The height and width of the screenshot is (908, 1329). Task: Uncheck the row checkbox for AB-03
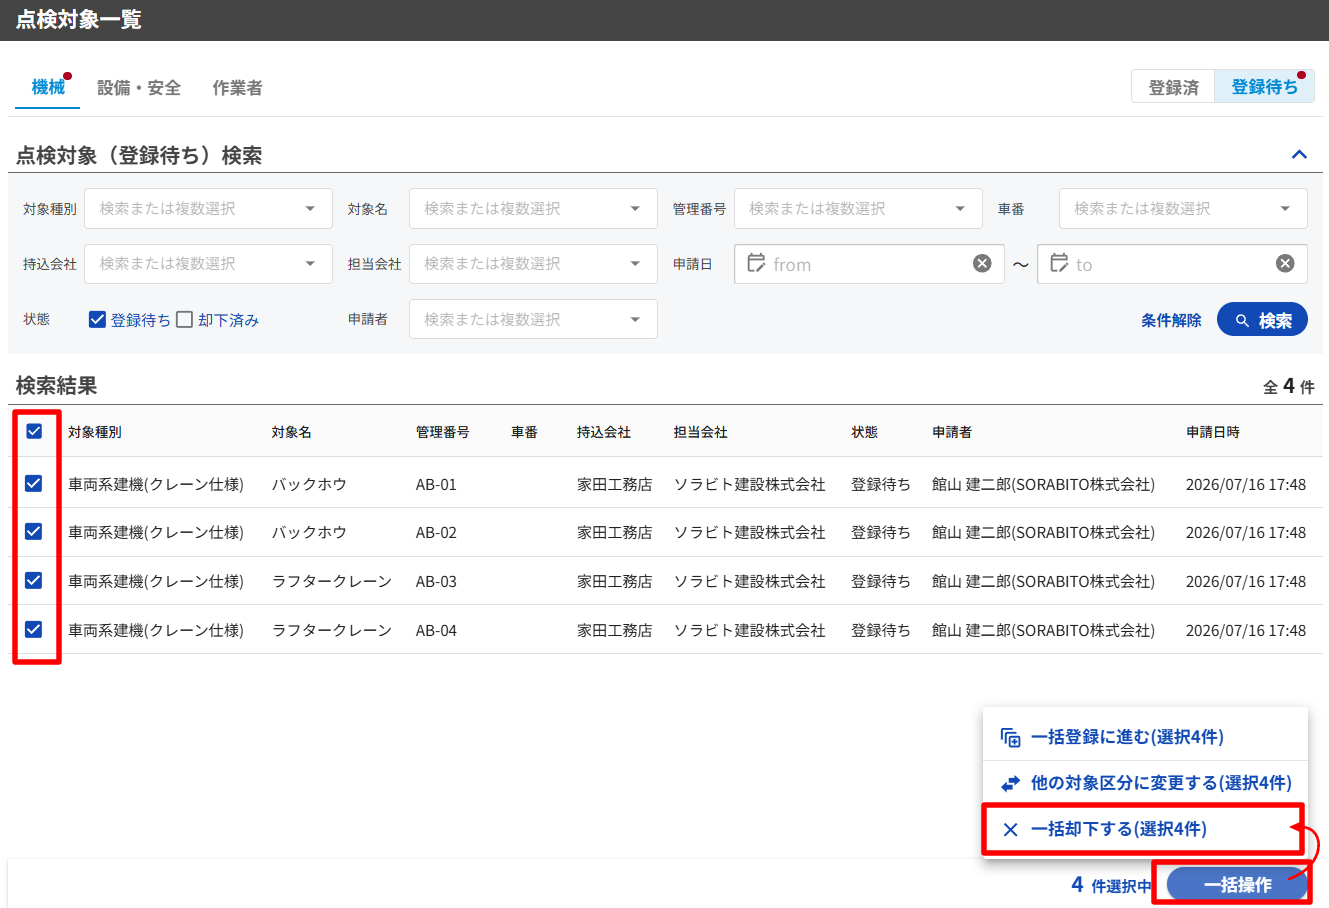click(34, 580)
